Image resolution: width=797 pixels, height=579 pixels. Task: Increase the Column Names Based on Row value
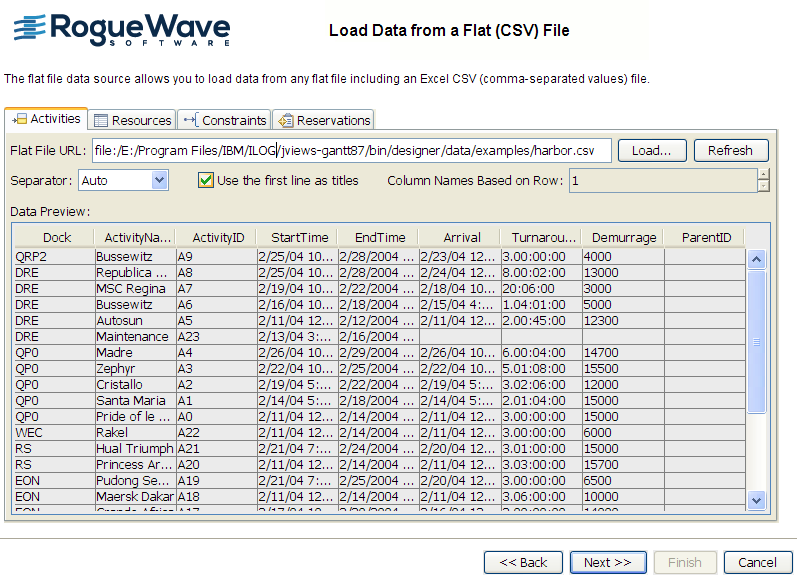763,174
